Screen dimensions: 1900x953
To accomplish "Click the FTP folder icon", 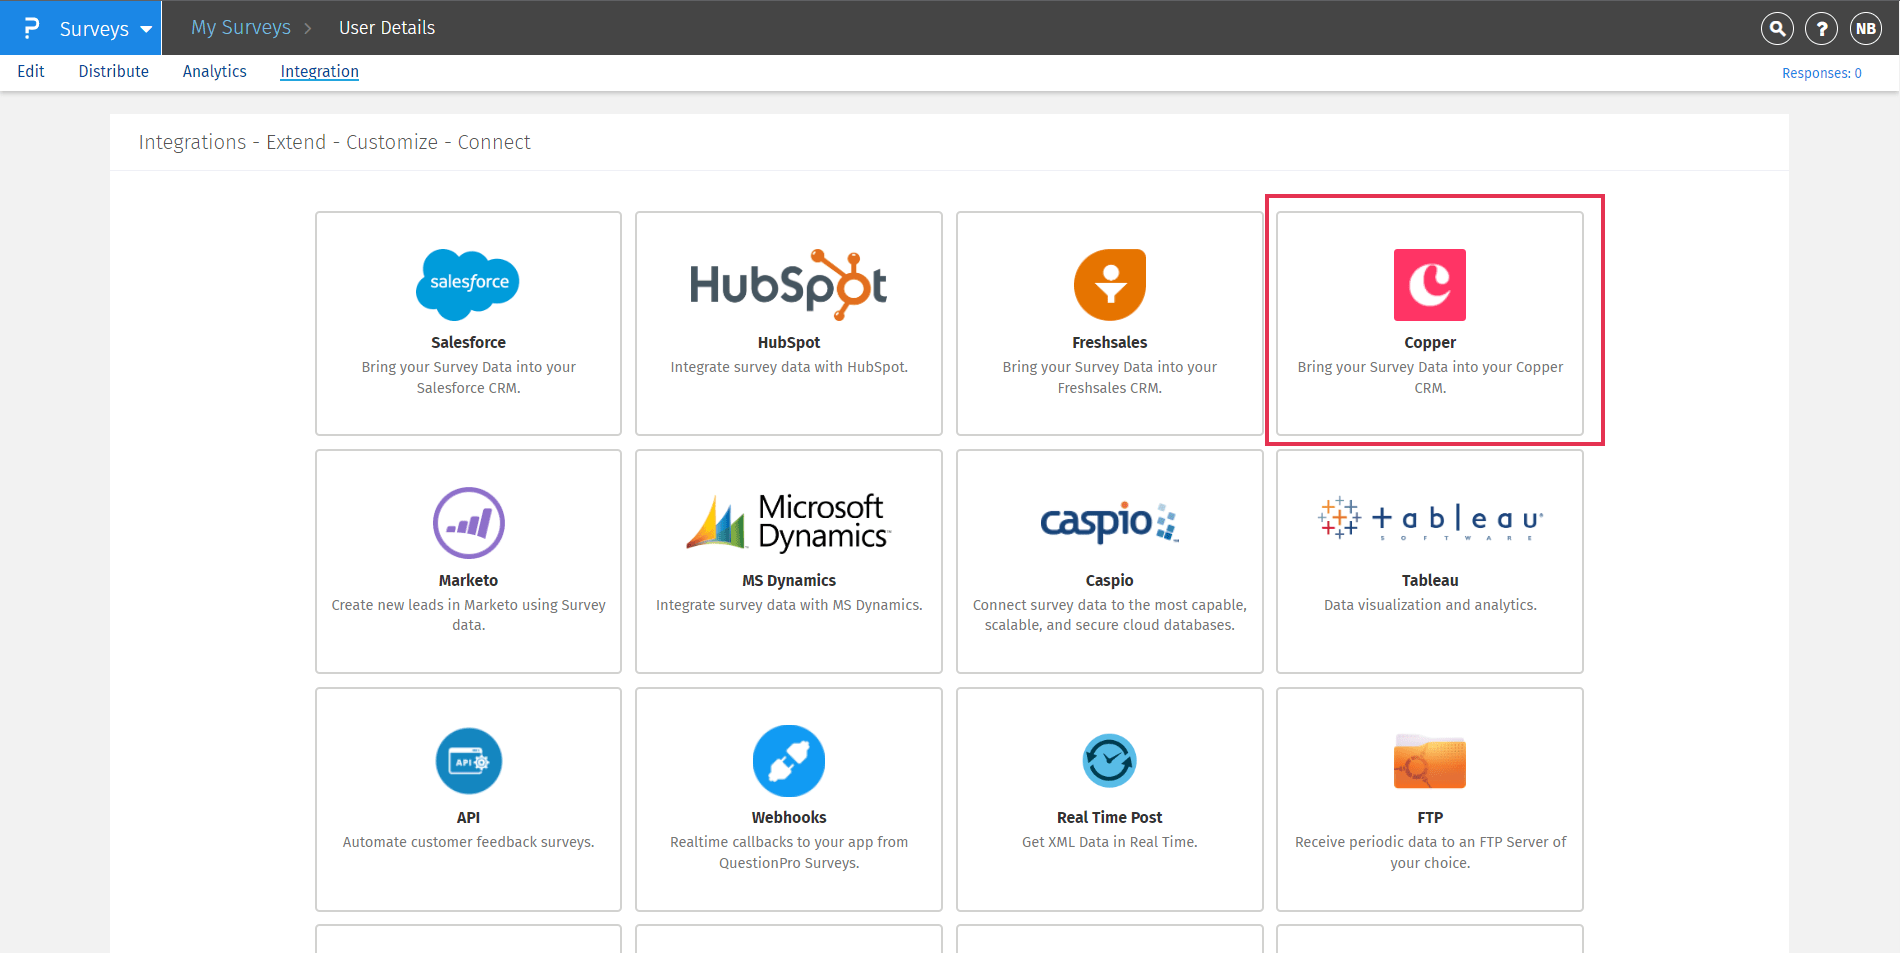I will click(1429, 762).
